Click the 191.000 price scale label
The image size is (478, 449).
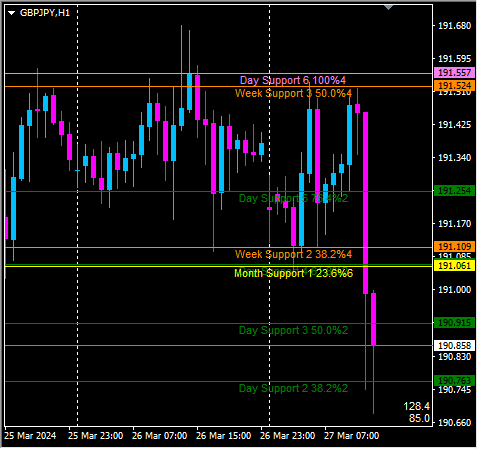[454, 289]
